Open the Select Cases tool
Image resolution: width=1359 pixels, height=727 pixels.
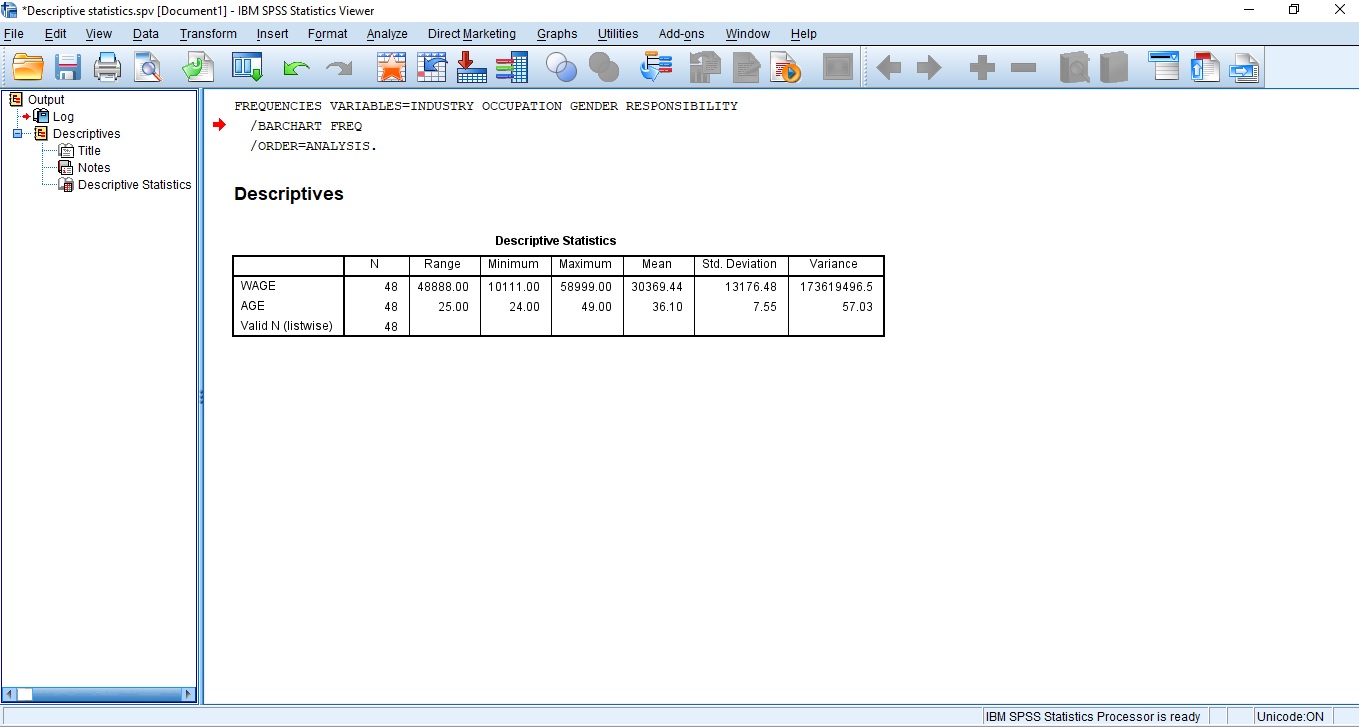click(x=561, y=67)
